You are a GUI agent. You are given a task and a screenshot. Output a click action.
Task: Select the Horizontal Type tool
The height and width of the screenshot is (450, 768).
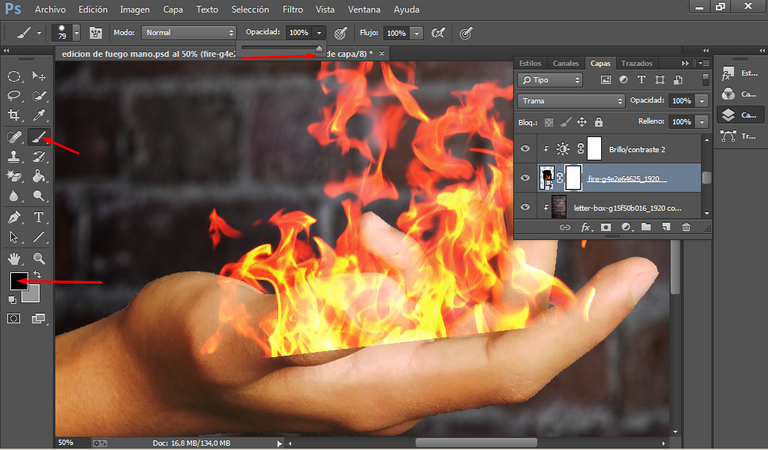coord(39,217)
